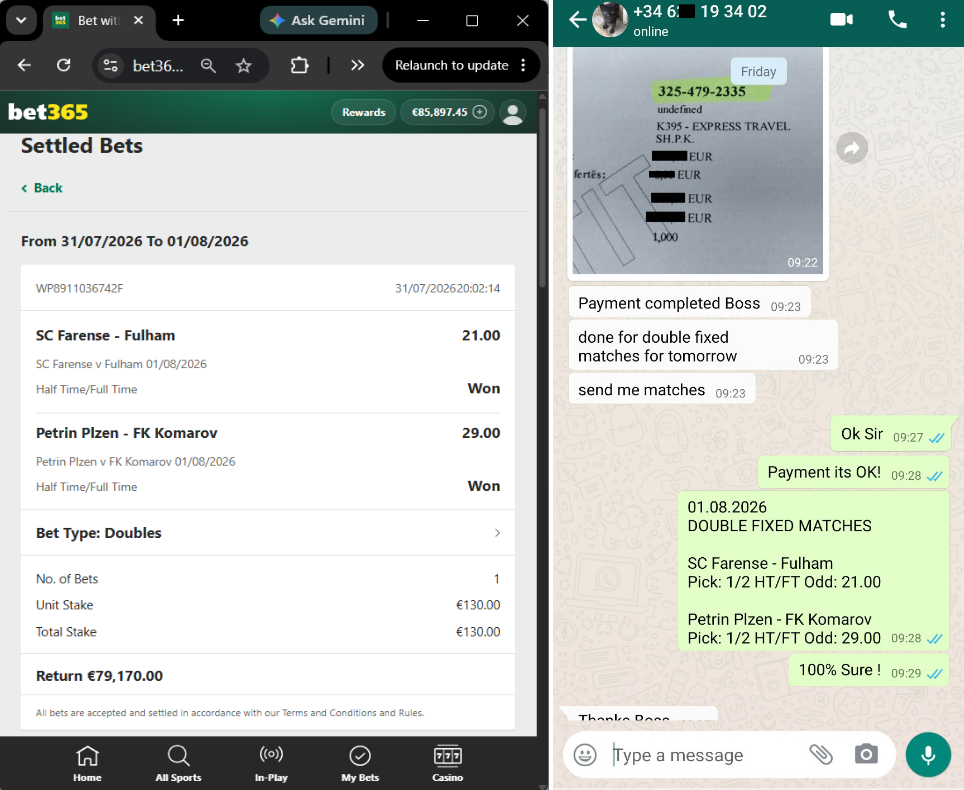Image resolution: width=964 pixels, height=790 pixels.
Task: Click the DOUBLE FIXED MATCHES message
Action: (x=813, y=572)
